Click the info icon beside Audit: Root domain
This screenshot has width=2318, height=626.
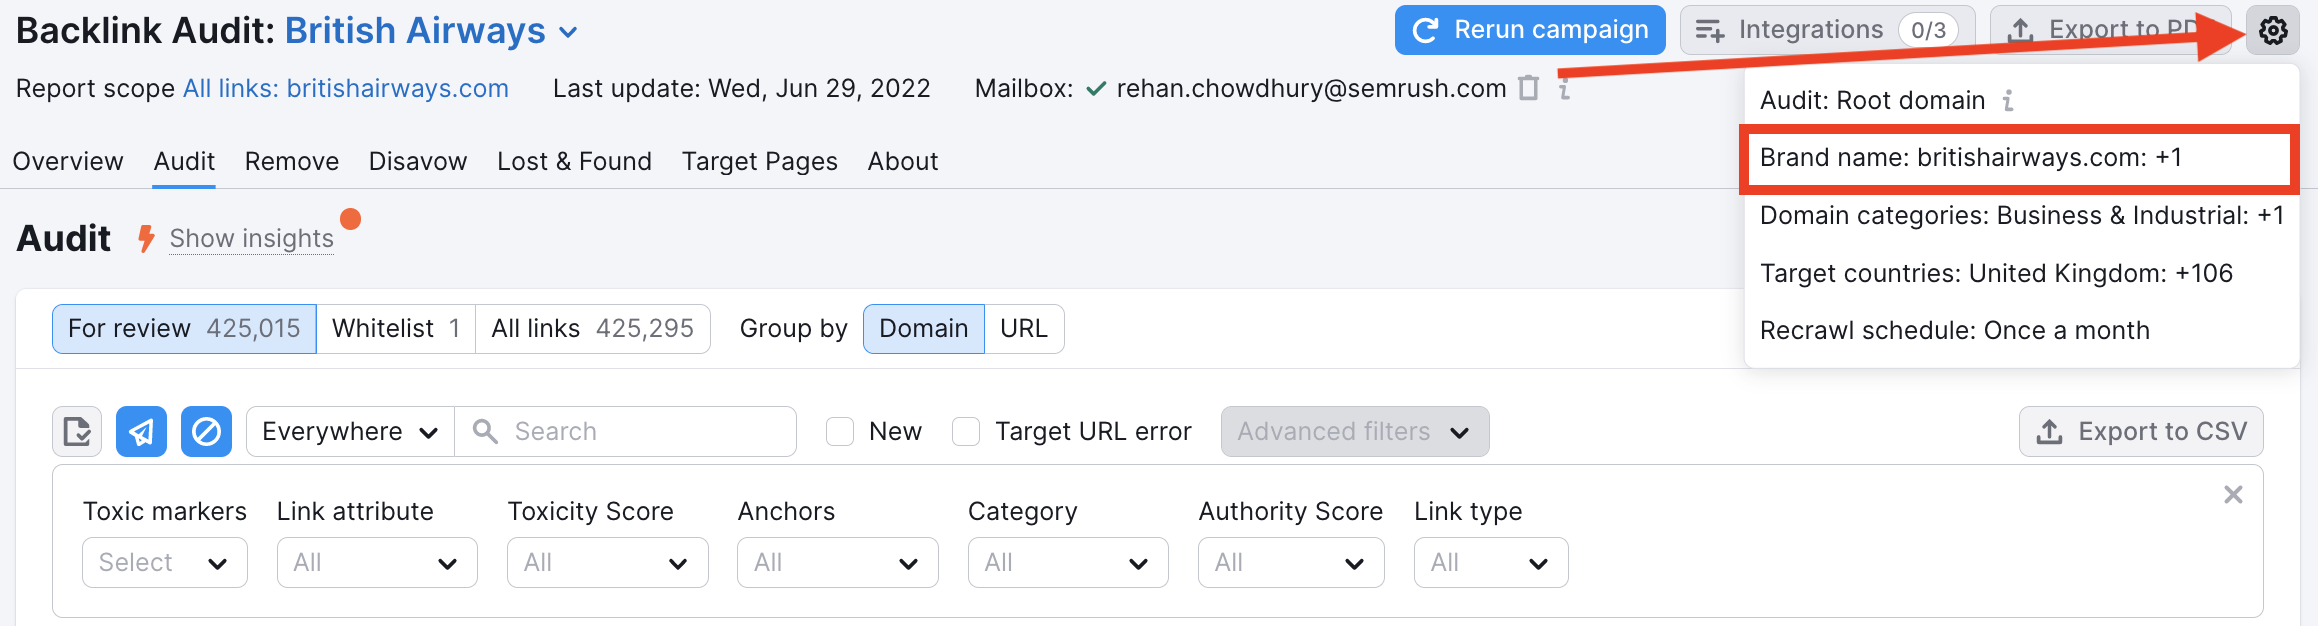(x=2008, y=100)
